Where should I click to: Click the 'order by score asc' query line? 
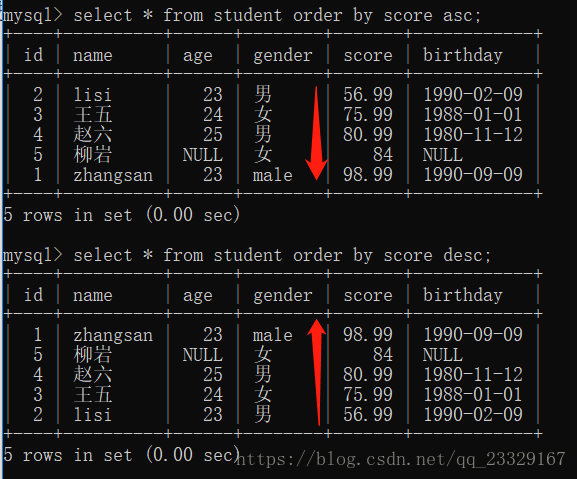click(x=242, y=16)
